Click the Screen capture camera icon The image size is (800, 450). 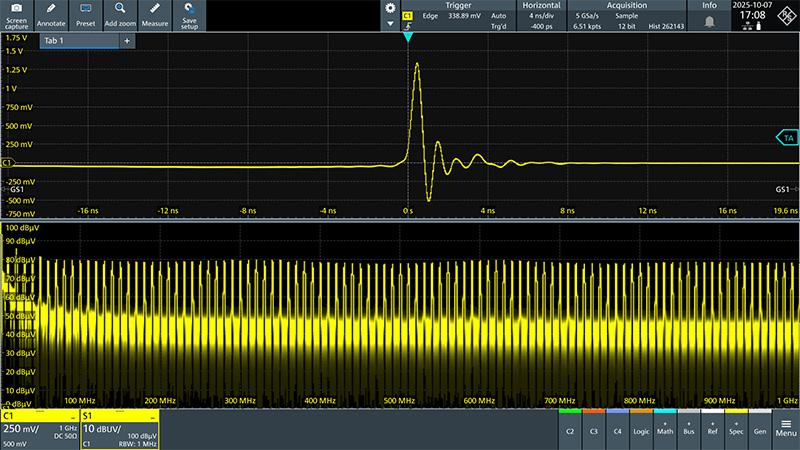pos(16,14)
